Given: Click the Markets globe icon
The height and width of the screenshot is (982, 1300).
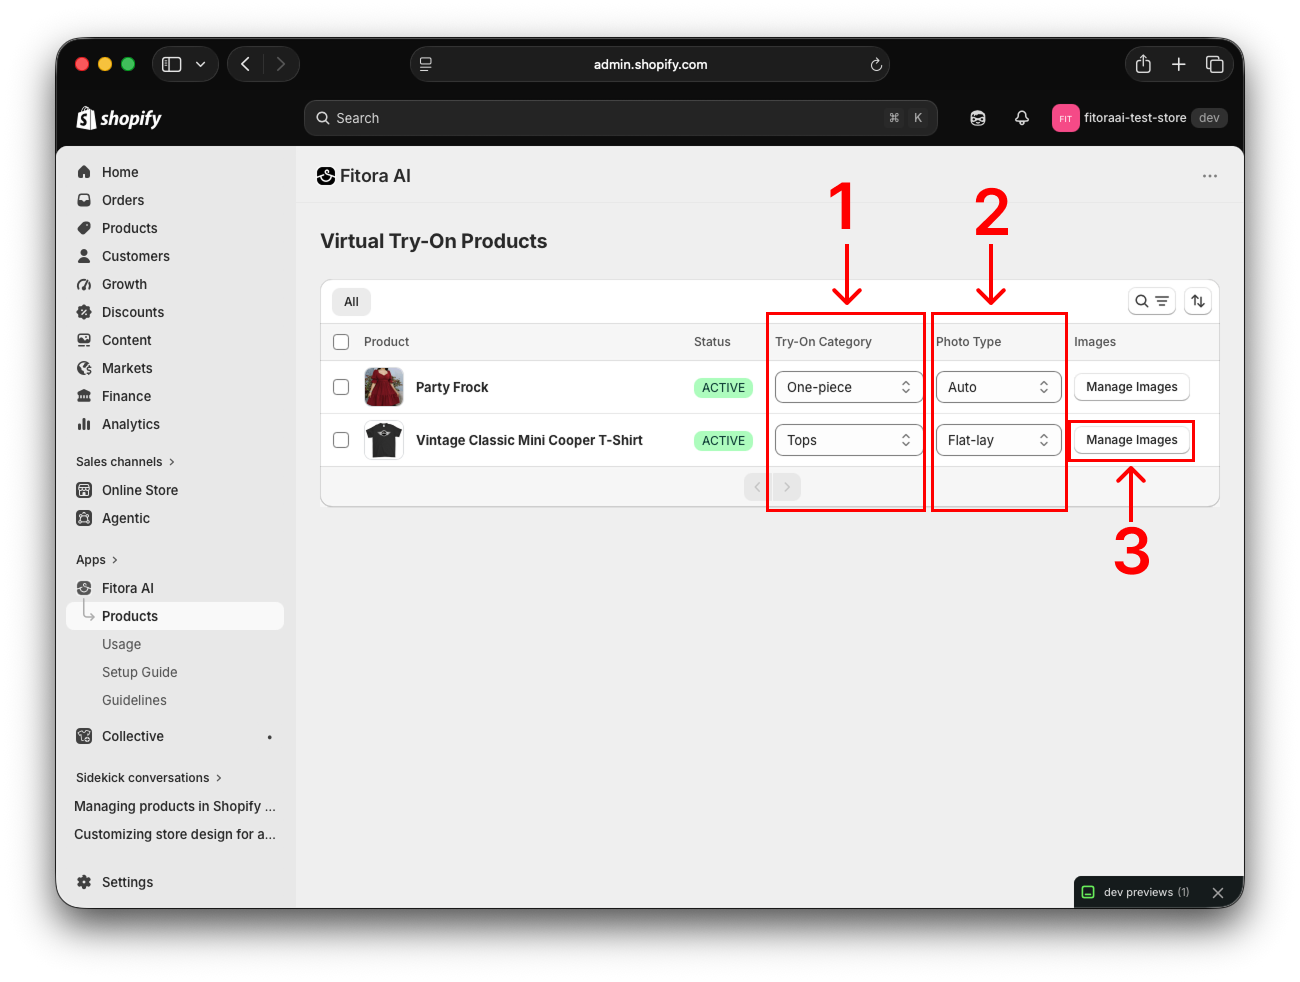Looking at the screenshot, I should point(84,368).
